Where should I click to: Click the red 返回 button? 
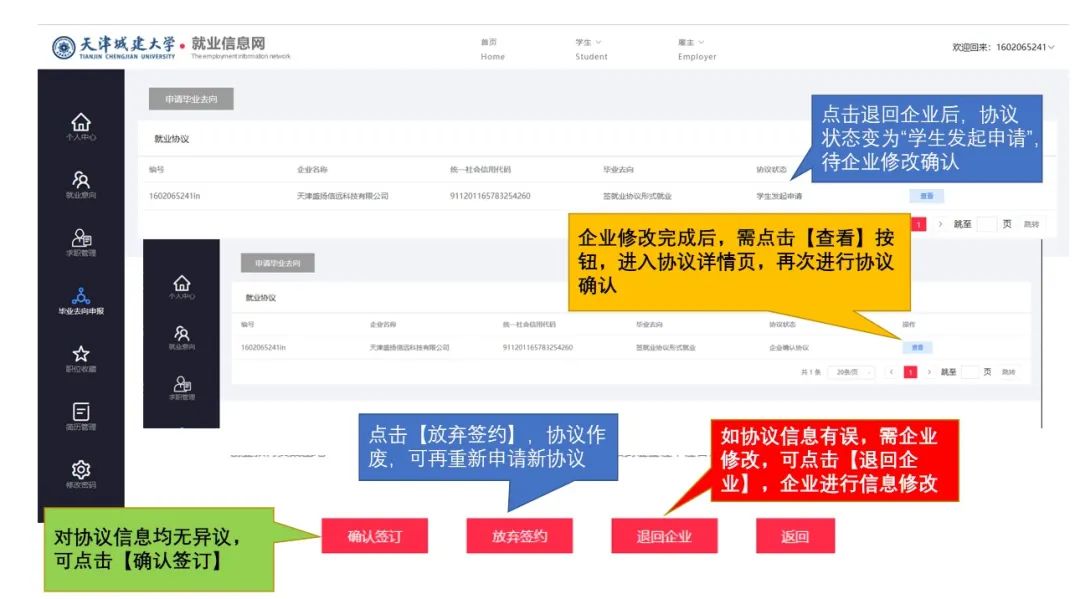[794, 536]
